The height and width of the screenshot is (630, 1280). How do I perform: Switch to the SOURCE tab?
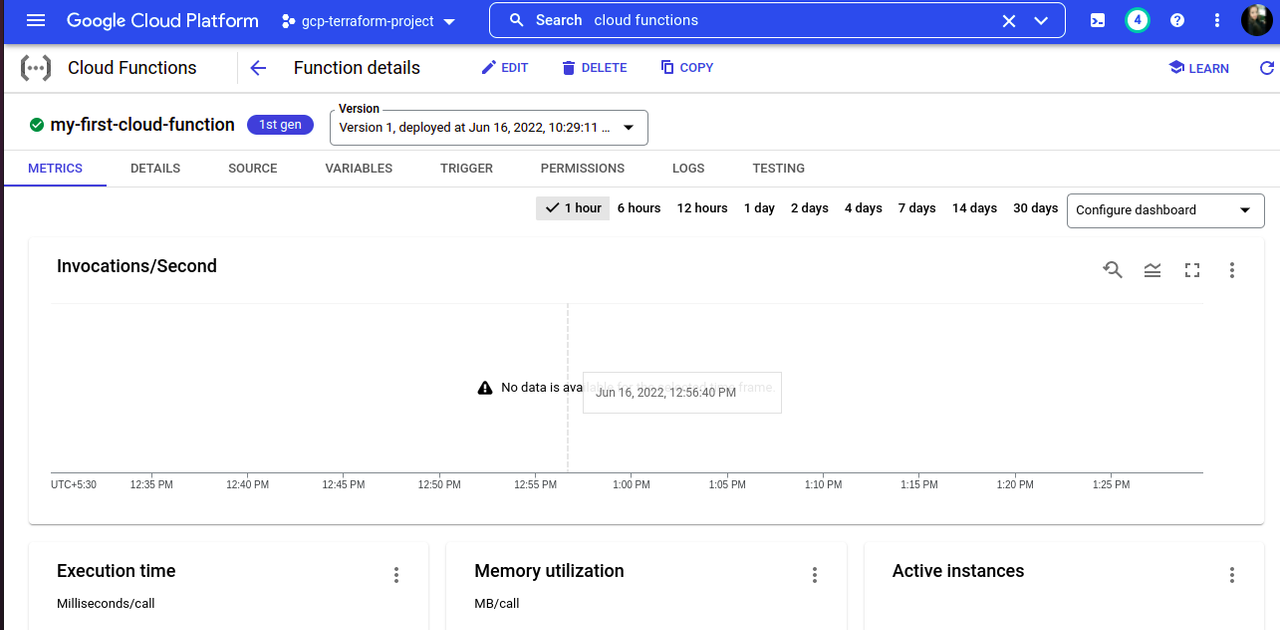click(252, 168)
